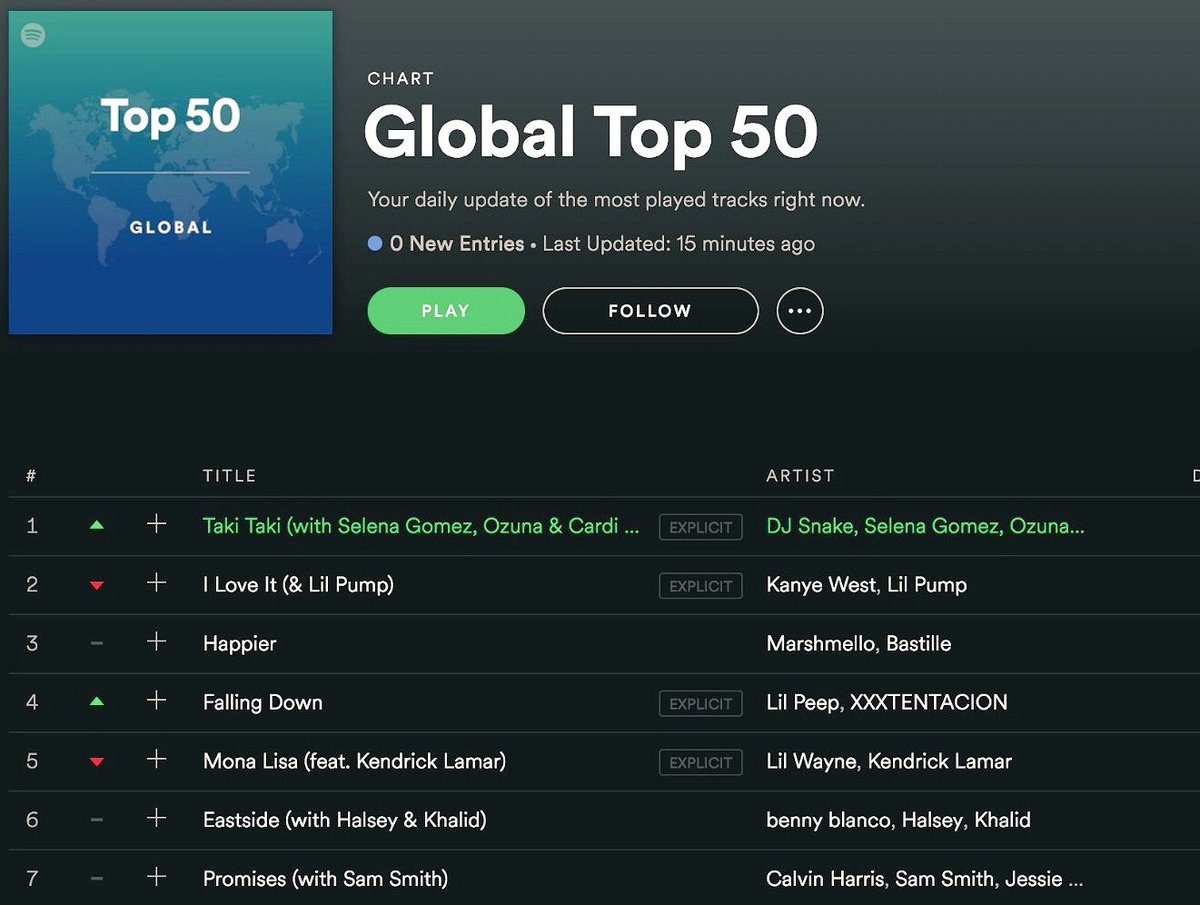
Task: Follow the Global Top 50 chart
Action: [650, 311]
